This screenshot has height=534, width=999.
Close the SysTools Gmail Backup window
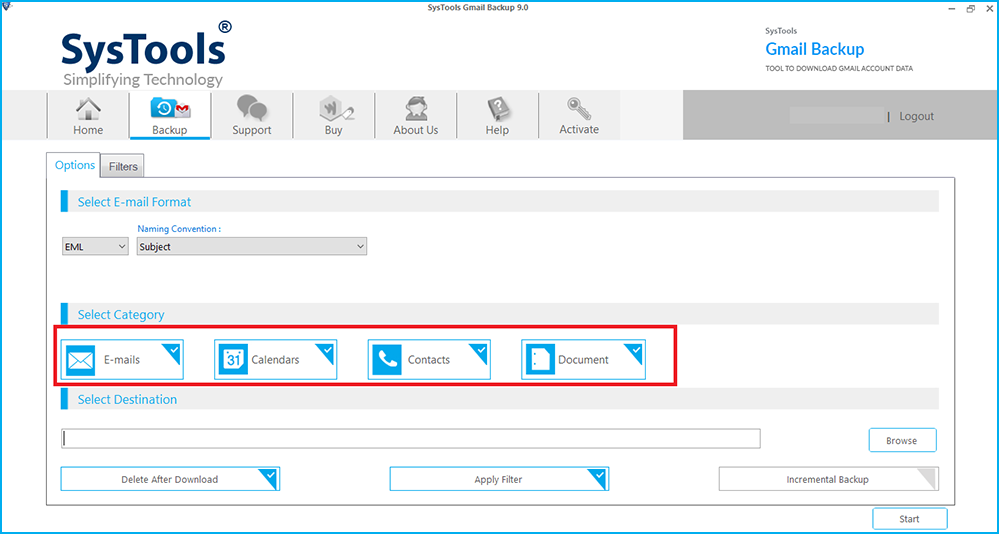point(988,8)
